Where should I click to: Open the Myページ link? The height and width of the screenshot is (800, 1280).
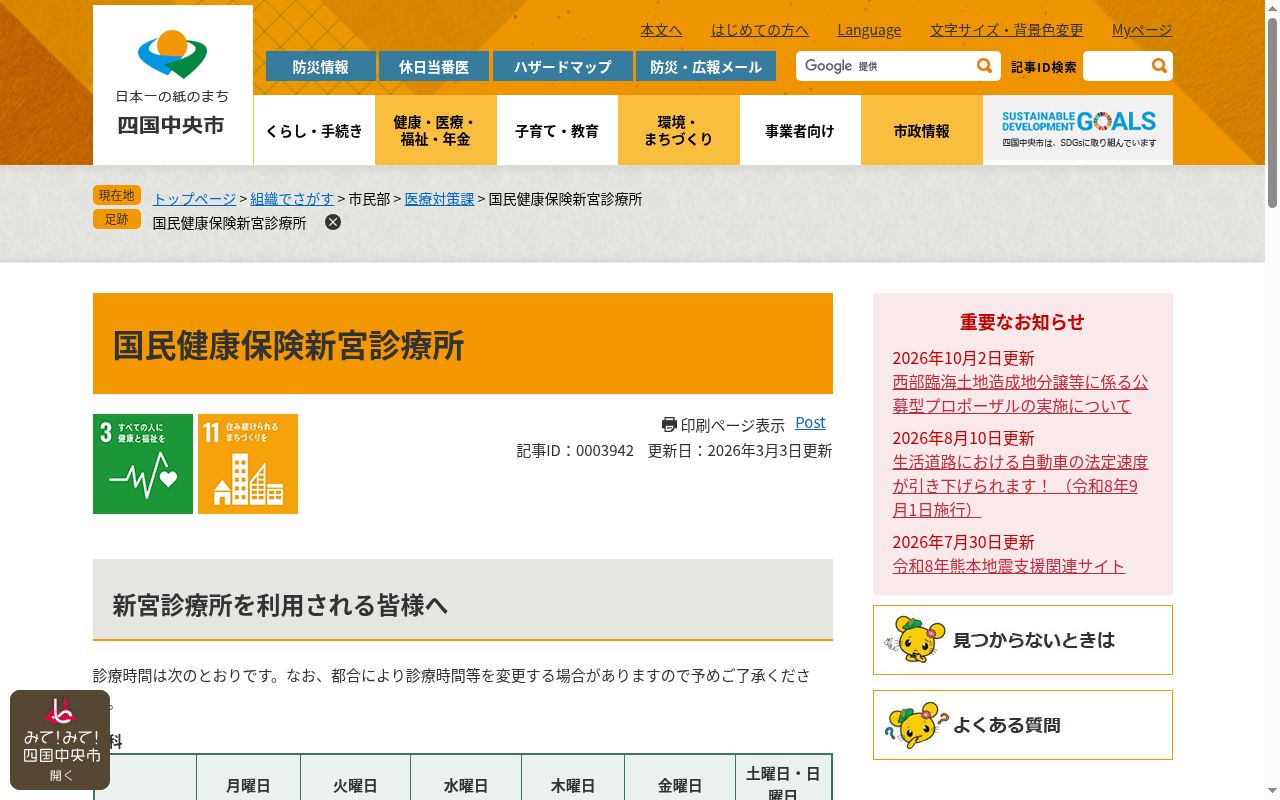(1142, 30)
